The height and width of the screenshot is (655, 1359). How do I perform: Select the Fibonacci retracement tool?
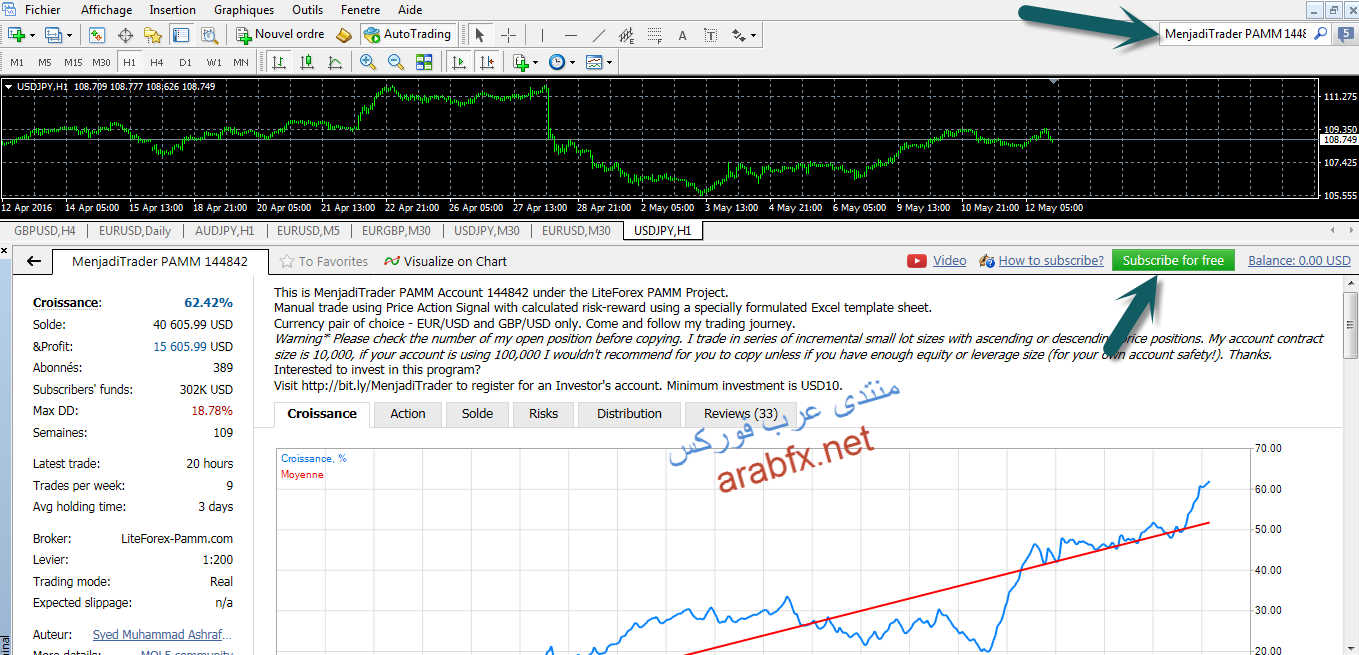[655, 35]
